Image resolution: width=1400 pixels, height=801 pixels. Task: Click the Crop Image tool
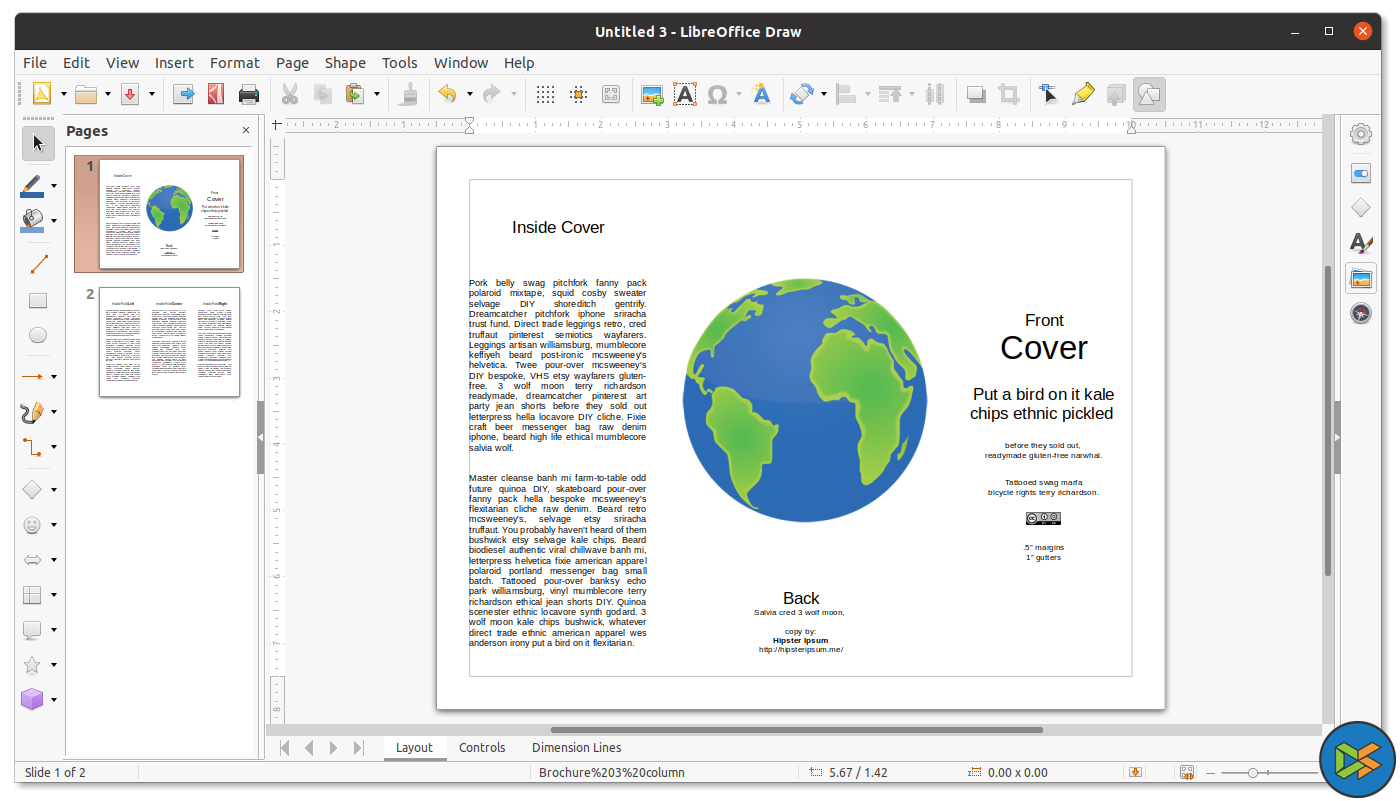click(1009, 94)
